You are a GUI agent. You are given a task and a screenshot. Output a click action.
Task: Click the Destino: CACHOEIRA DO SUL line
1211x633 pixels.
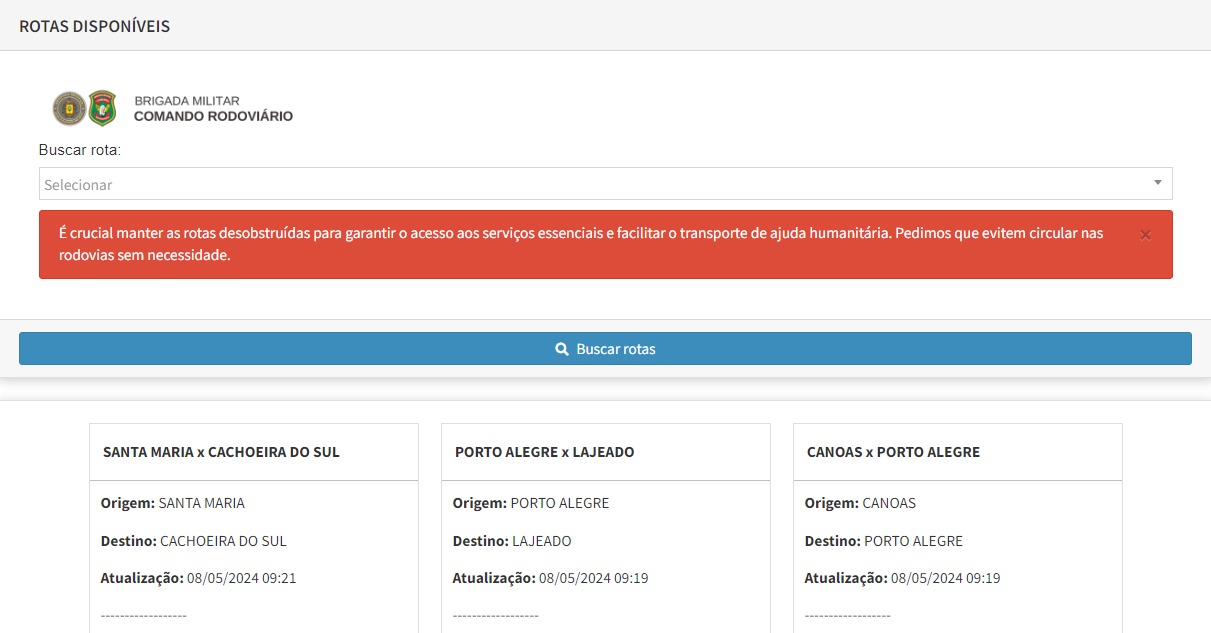tap(194, 541)
